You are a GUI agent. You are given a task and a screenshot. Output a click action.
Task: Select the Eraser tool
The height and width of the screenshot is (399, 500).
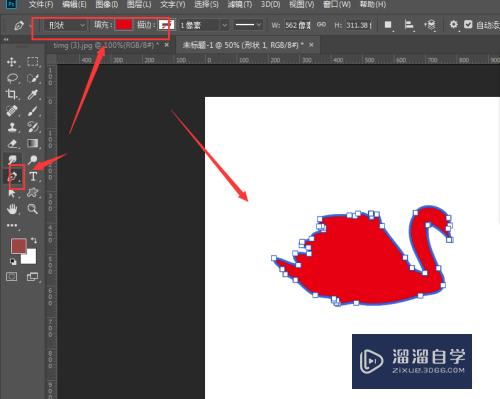[12, 143]
